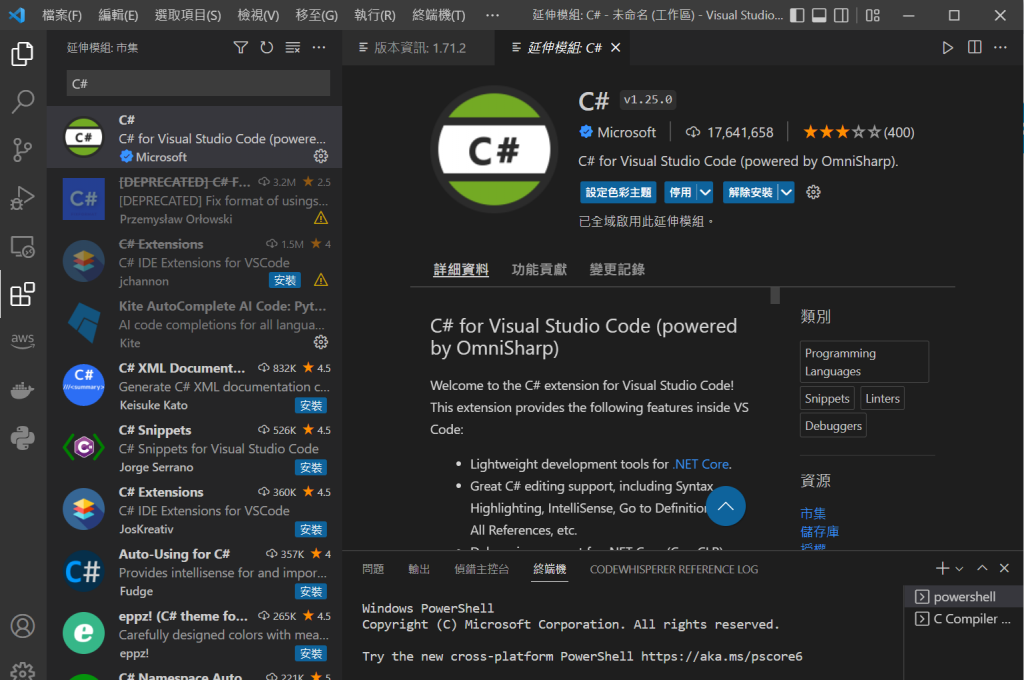The width and height of the screenshot is (1024, 680).
Task: Click the 停用 button
Action: click(680, 192)
